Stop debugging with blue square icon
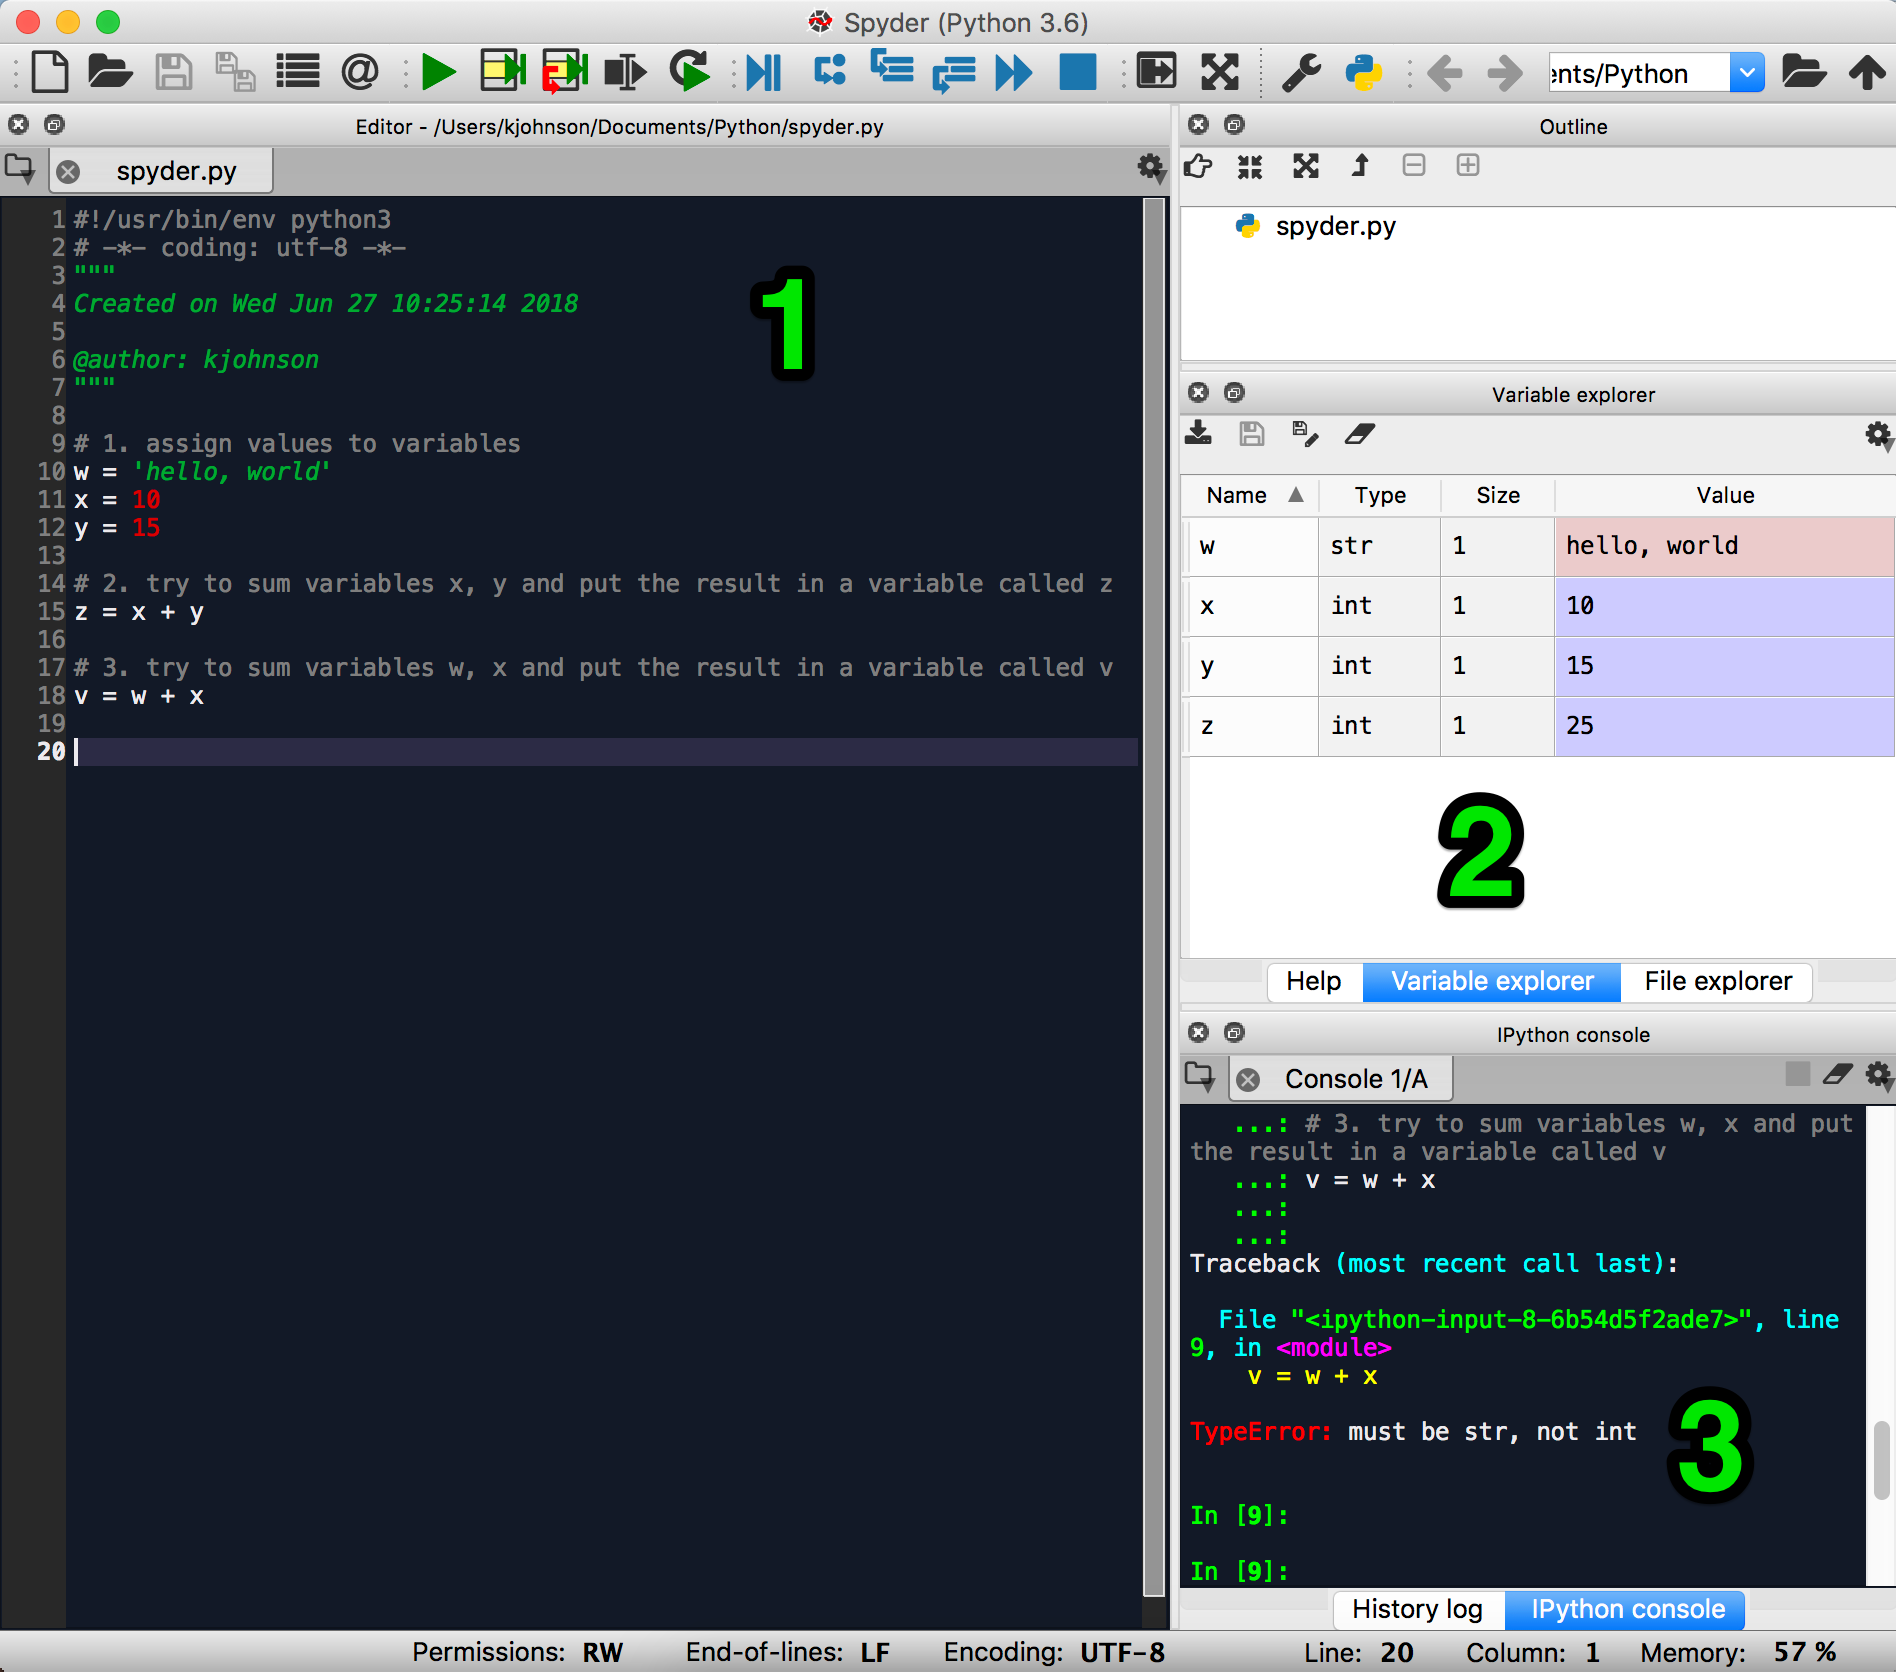Image resolution: width=1896 pixels, height=1672 pixels. (1078, 72)
